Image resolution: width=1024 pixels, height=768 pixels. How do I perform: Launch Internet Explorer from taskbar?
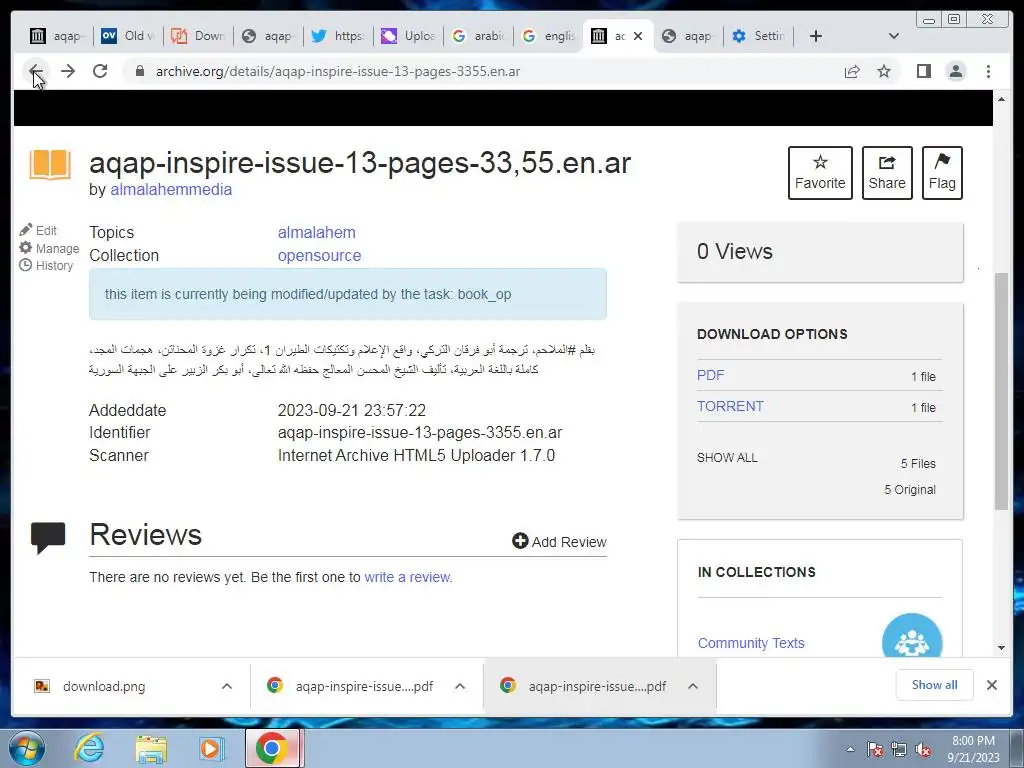point(89,748)
